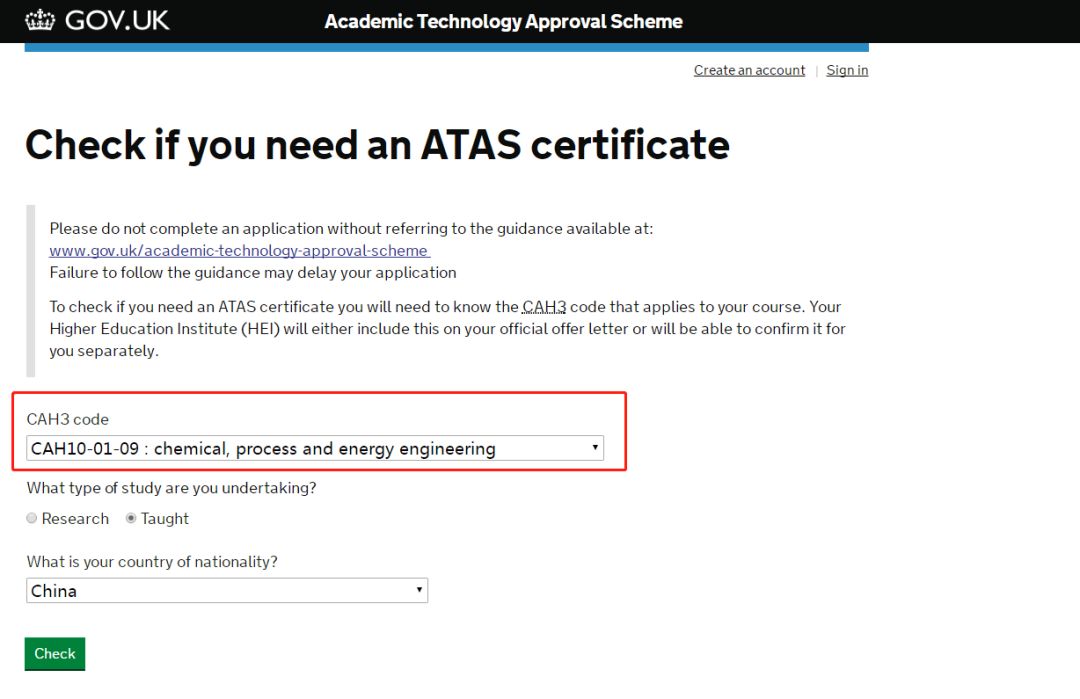Screen dimensions: 1080x699
Task: Open the CAH3 code select box
Action: pos(315,448)
